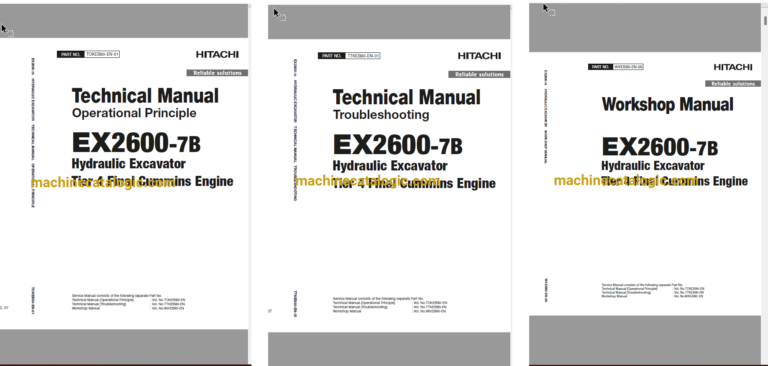The height and width of the screenshot is (366, 768).
Task: Click the Hitachi logo on Troubleshooting cover
Action: 480,56
